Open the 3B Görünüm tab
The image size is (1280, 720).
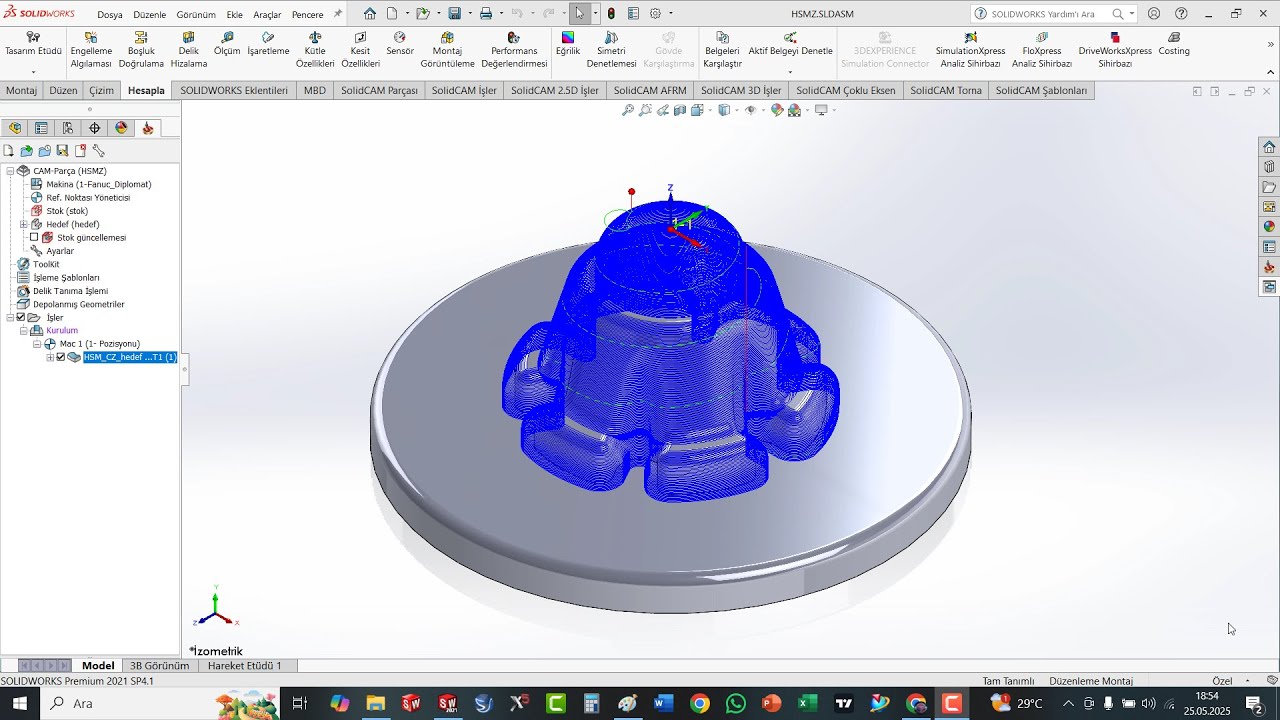(159, 665)
